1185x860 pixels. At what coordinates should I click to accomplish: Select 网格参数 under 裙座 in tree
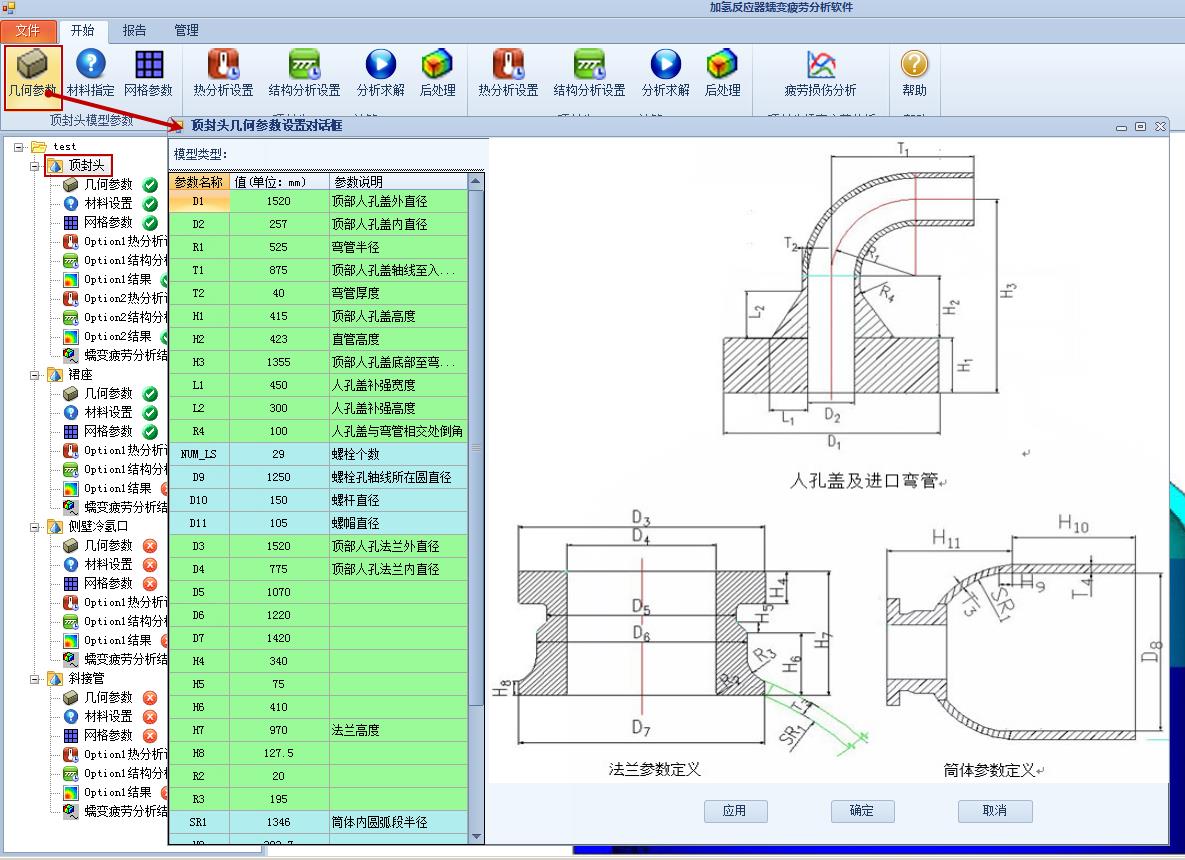[x=108, y=431]
